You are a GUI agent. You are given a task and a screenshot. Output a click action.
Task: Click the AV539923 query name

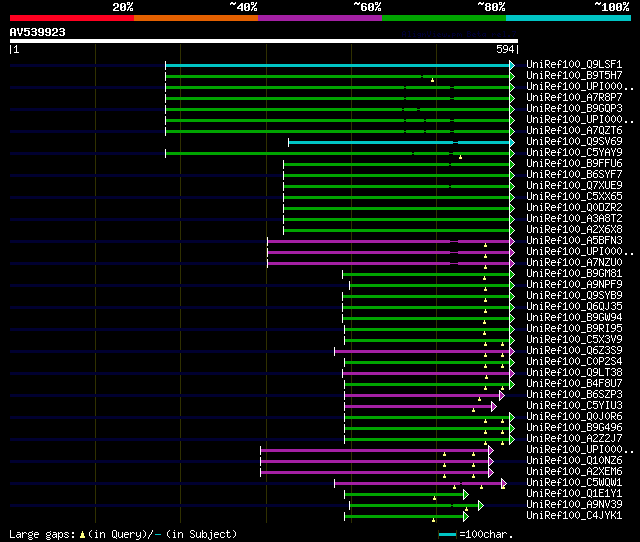[38, 32]
